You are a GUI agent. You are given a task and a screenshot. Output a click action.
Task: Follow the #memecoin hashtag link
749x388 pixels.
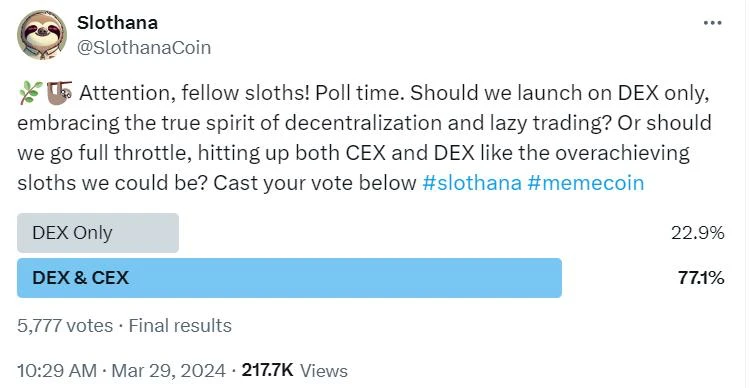586,183
